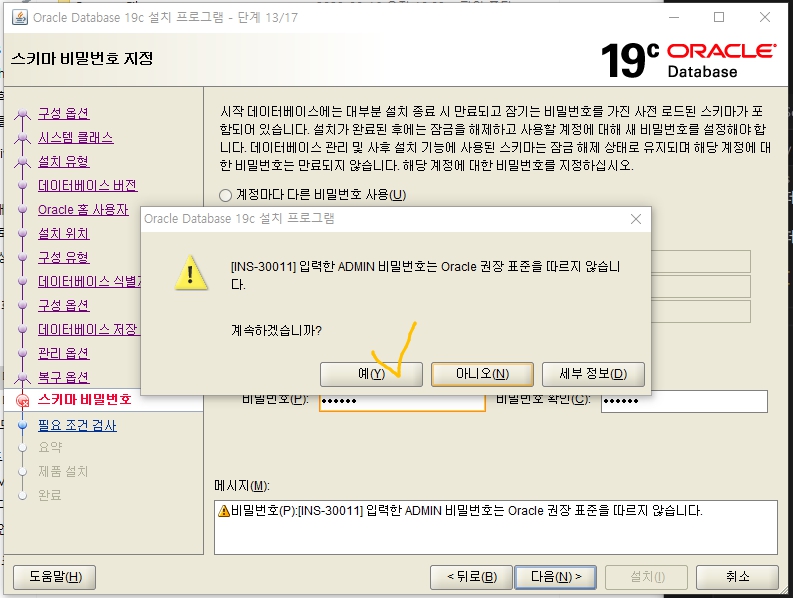Image resolution: width=793 pixels, height=598 pixels.
Task: Open the Oracle 홈 사용자 step
Action: point(83,209)
